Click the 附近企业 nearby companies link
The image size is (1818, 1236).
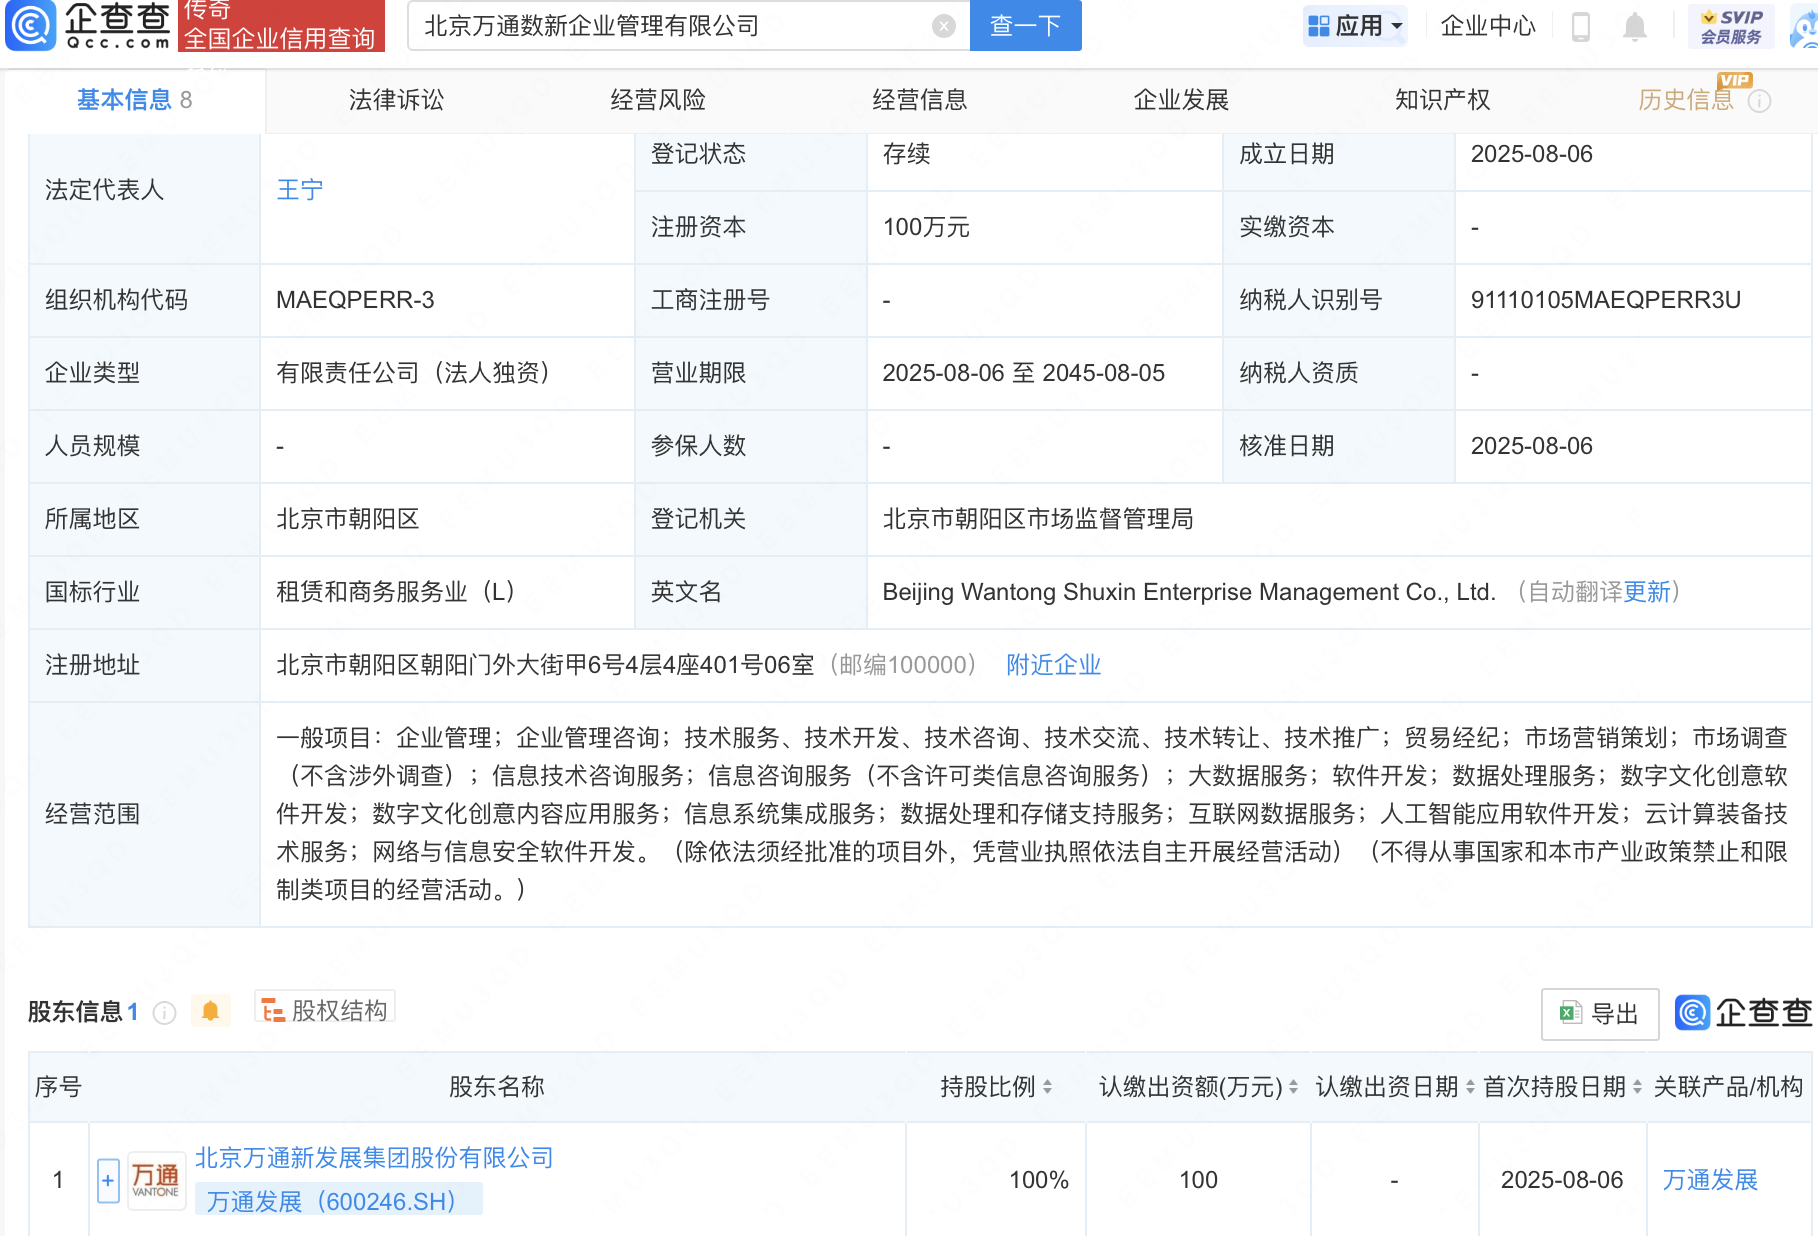pyautogui.click(x=1053, y=665)
